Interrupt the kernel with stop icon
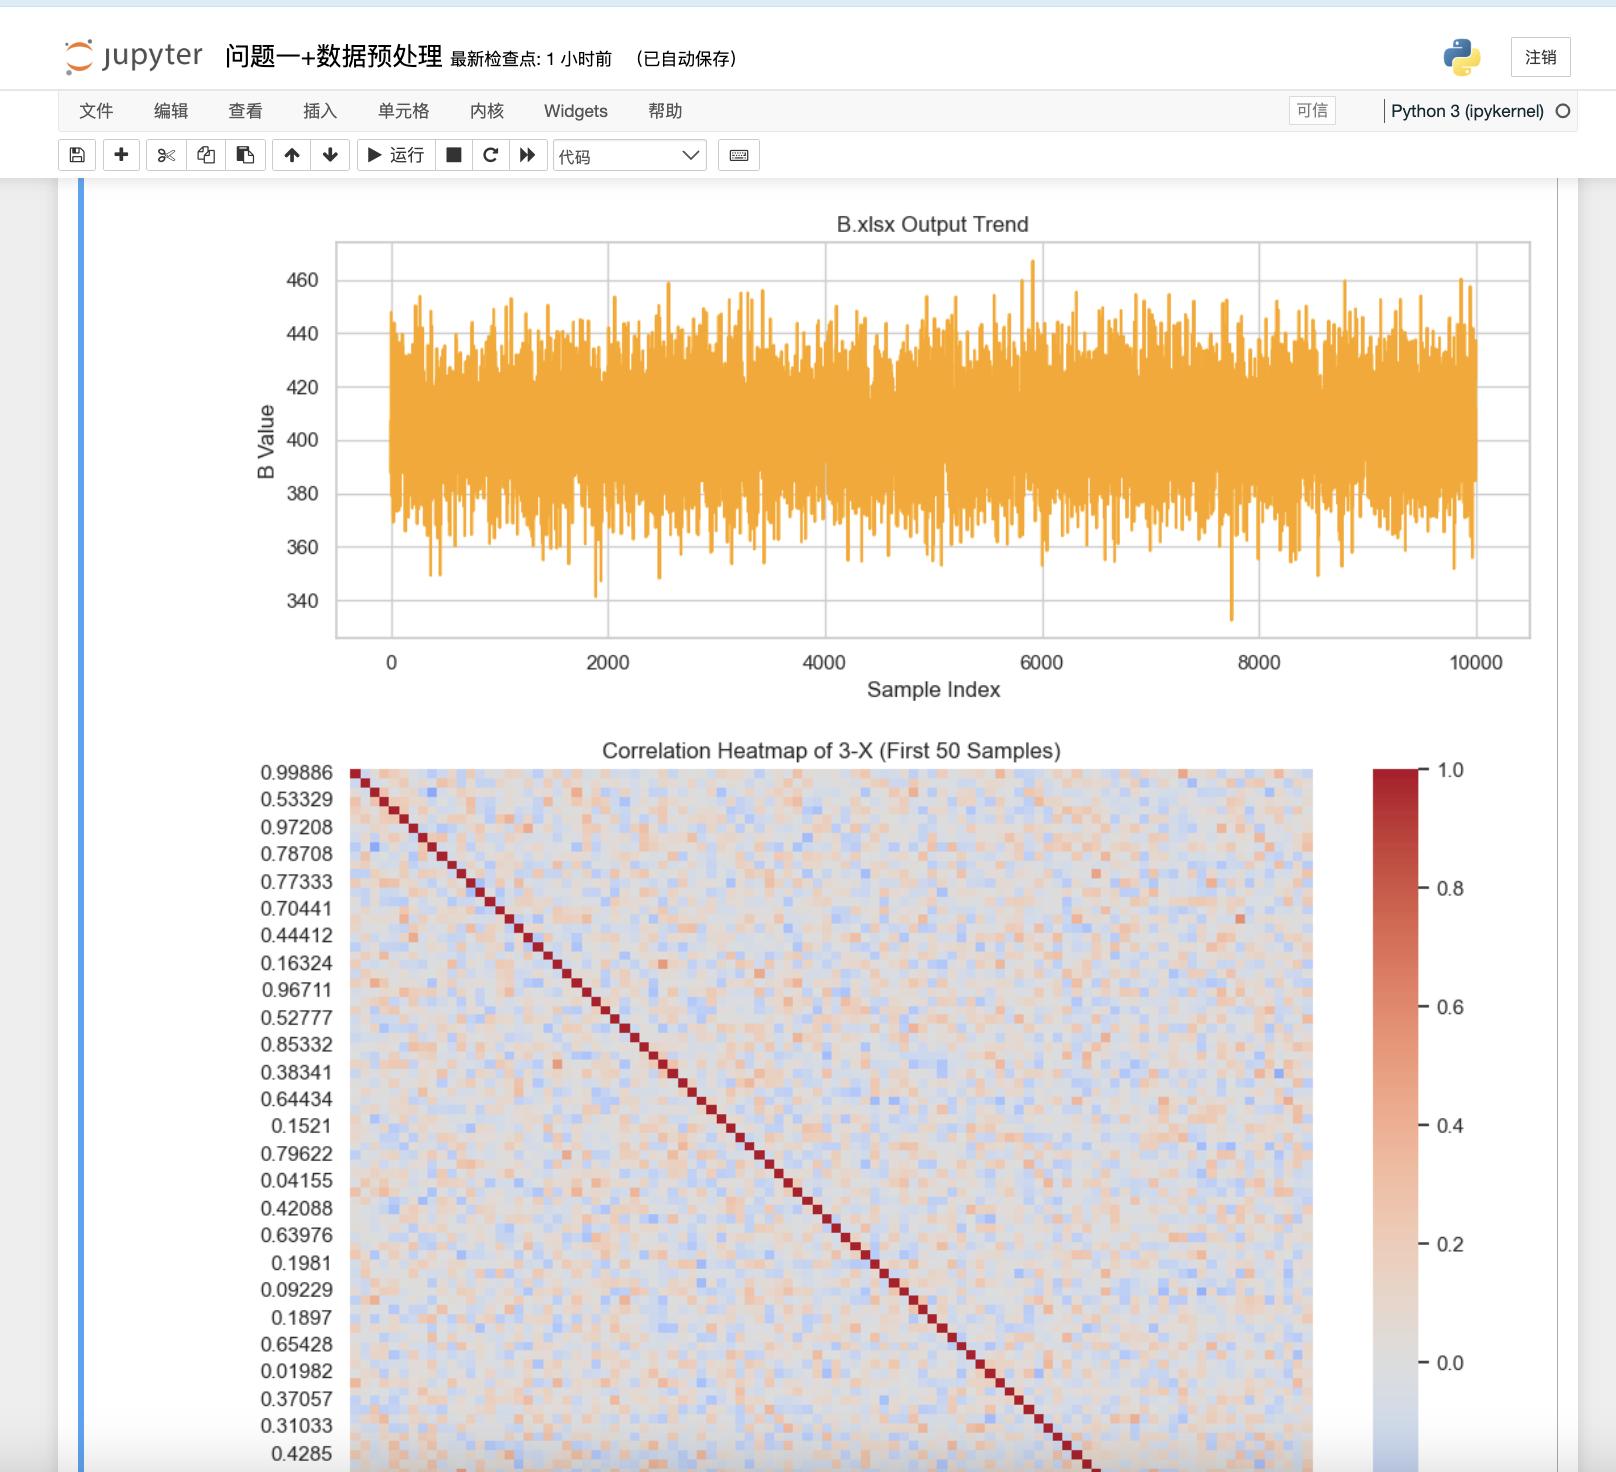 click(x=454, y=155)
